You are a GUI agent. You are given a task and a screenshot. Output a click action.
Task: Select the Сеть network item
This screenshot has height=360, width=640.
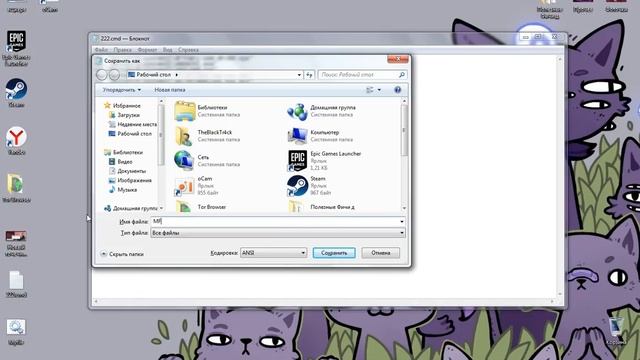207,160
